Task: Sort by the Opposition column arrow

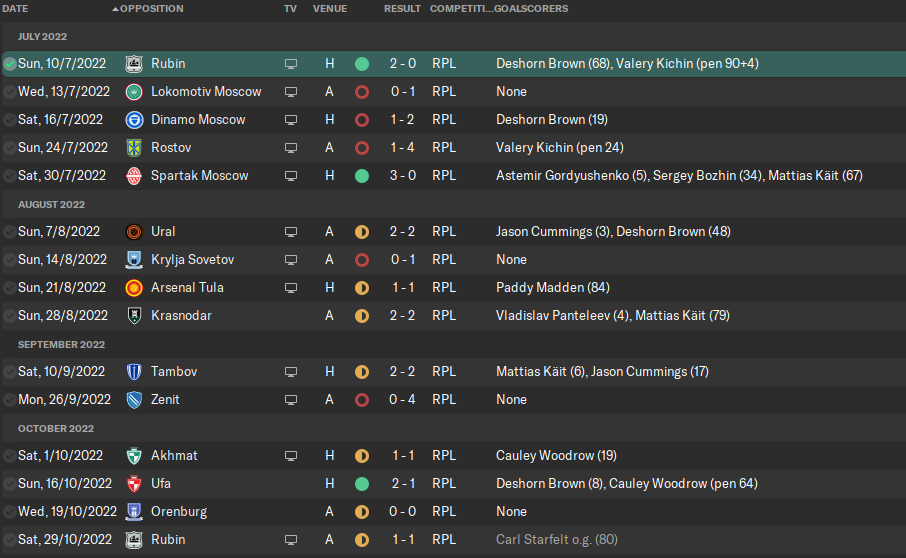Action: (115, 9)
